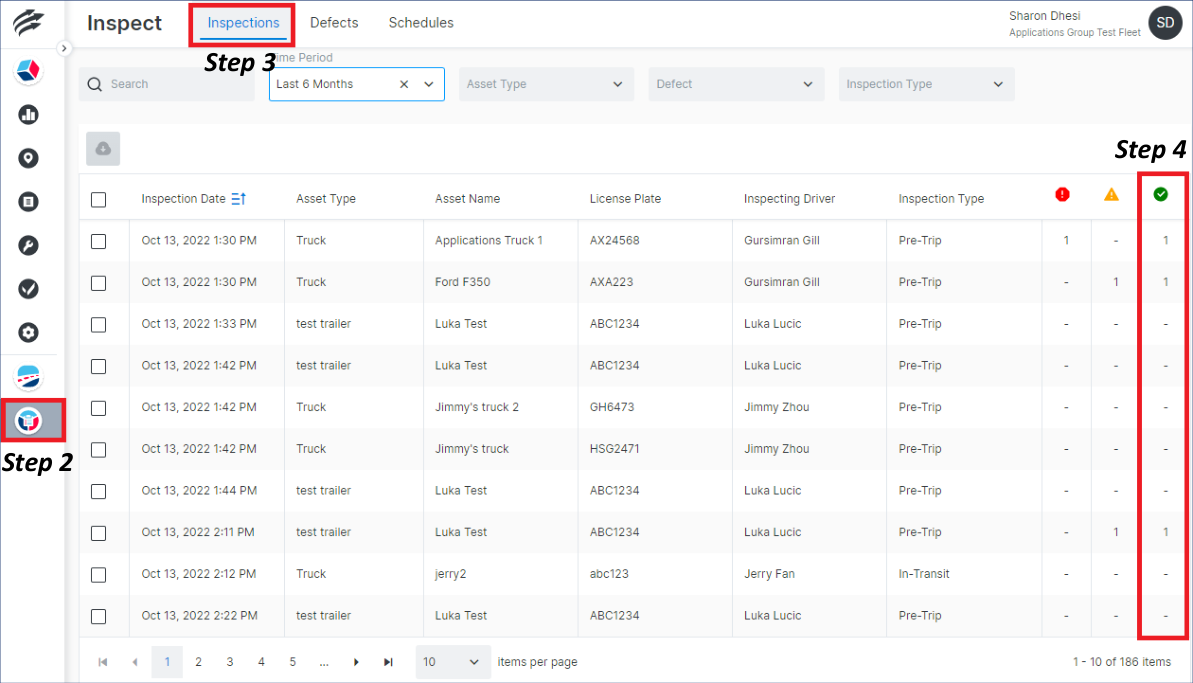This screenshot has width=1193, height=683.
Task: Open the Inspect shield tool in the sidebar
Action: pyautogui.click(x=28, y=420)
